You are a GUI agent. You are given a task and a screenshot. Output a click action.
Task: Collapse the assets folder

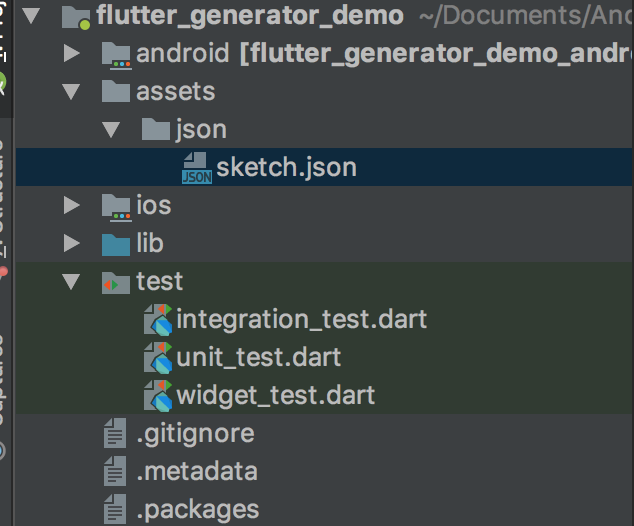71,92
